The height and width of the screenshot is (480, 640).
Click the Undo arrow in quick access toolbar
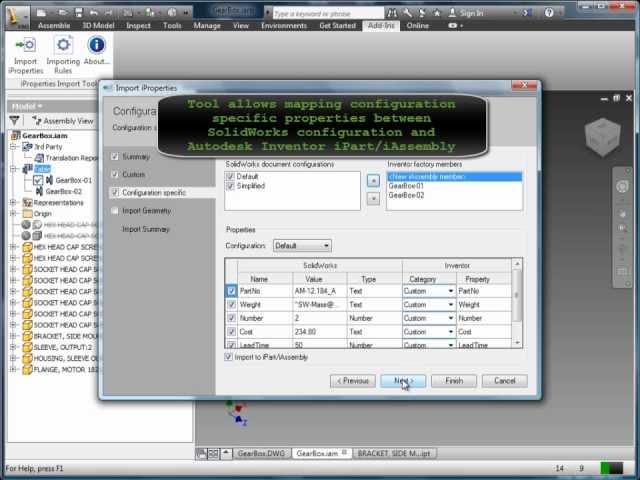[x=94, y=13]
